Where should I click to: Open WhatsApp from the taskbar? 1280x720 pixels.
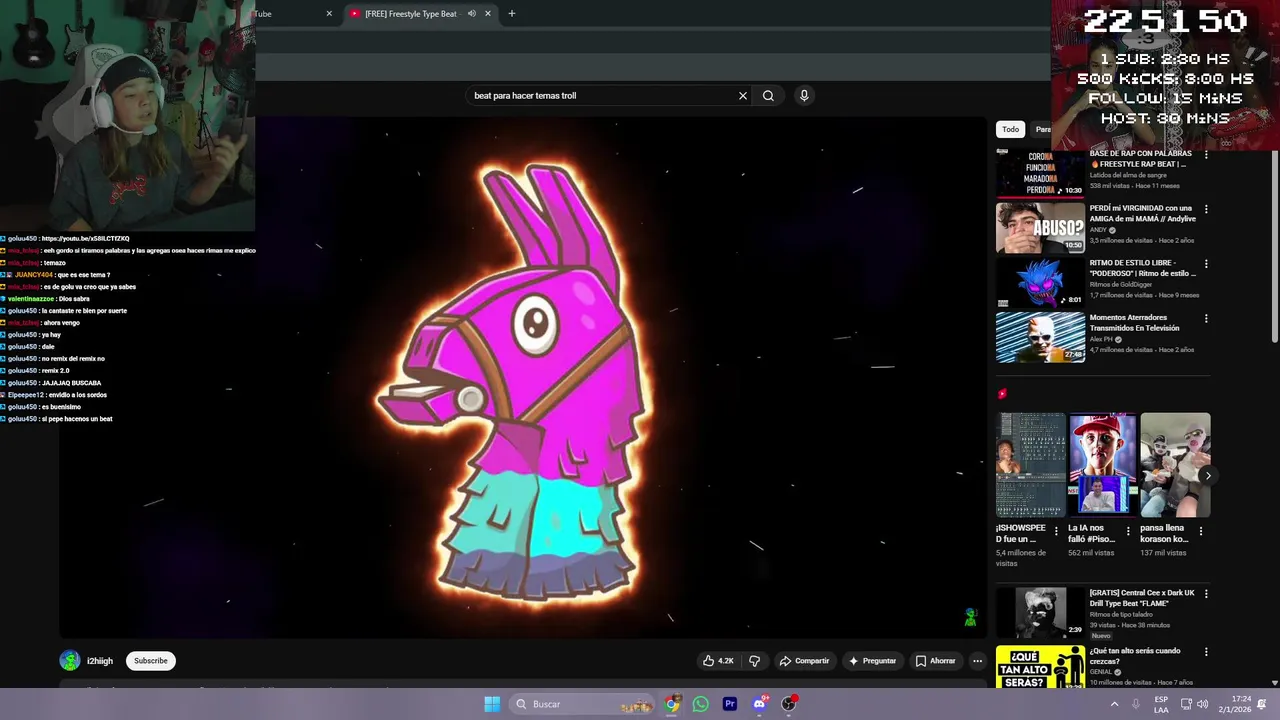(700, 704)
